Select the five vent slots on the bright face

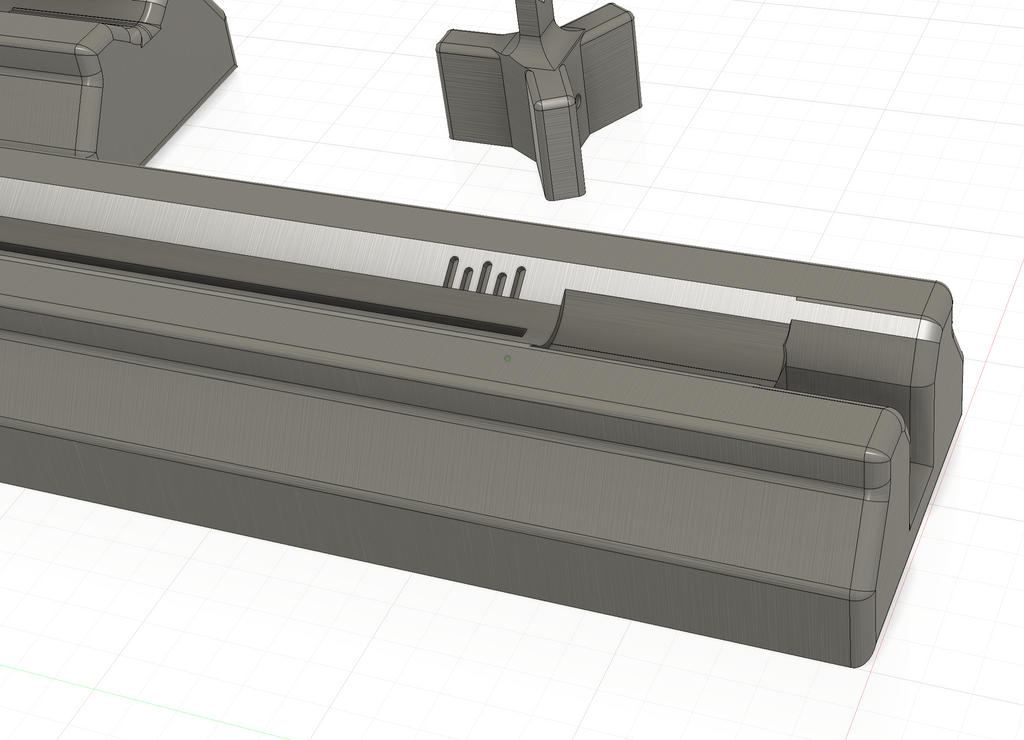point(486,275)
